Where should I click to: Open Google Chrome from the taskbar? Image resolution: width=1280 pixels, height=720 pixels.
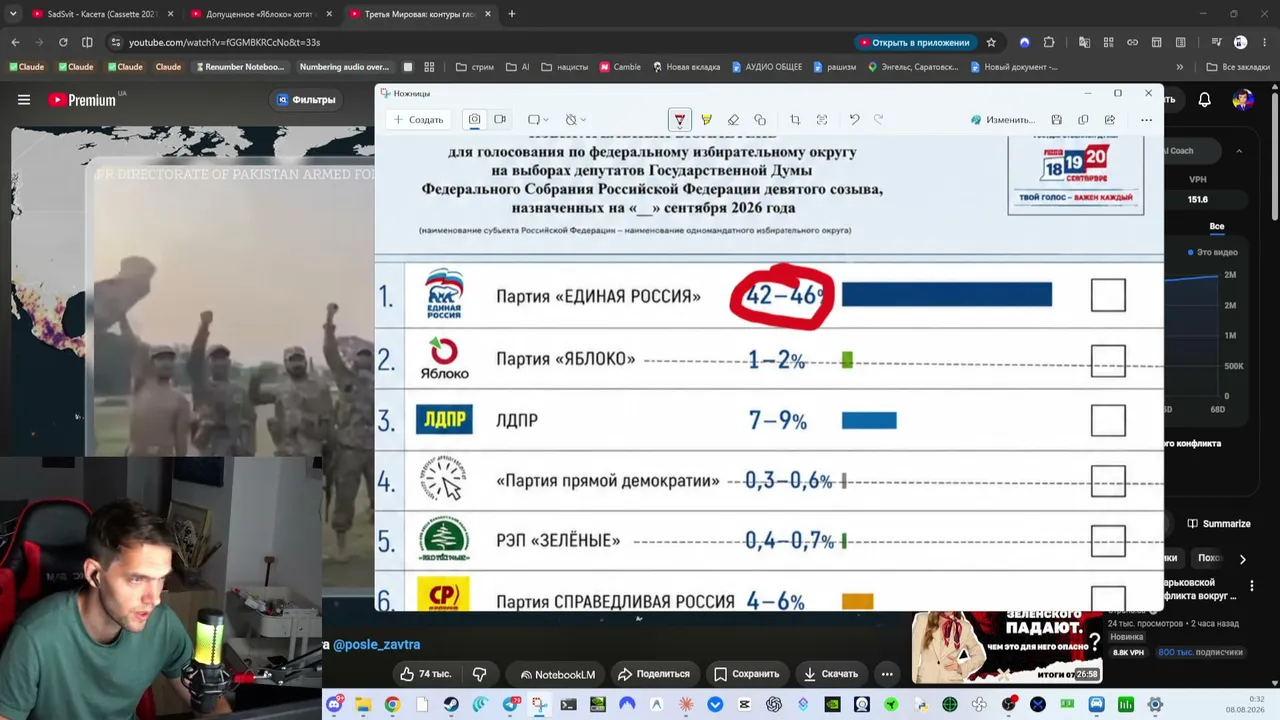(392, 705)
